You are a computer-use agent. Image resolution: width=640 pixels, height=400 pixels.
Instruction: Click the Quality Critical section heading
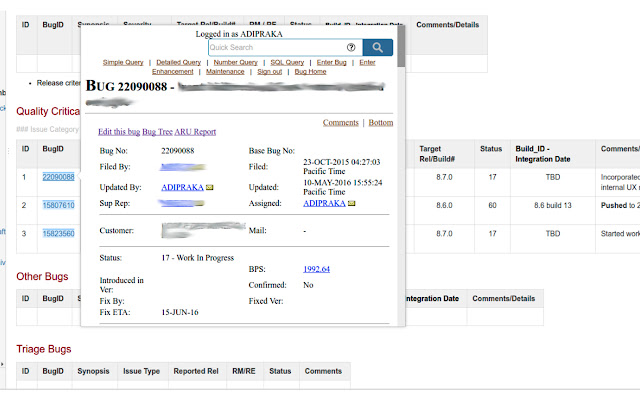pyautogui.click(x=48, y=111)
